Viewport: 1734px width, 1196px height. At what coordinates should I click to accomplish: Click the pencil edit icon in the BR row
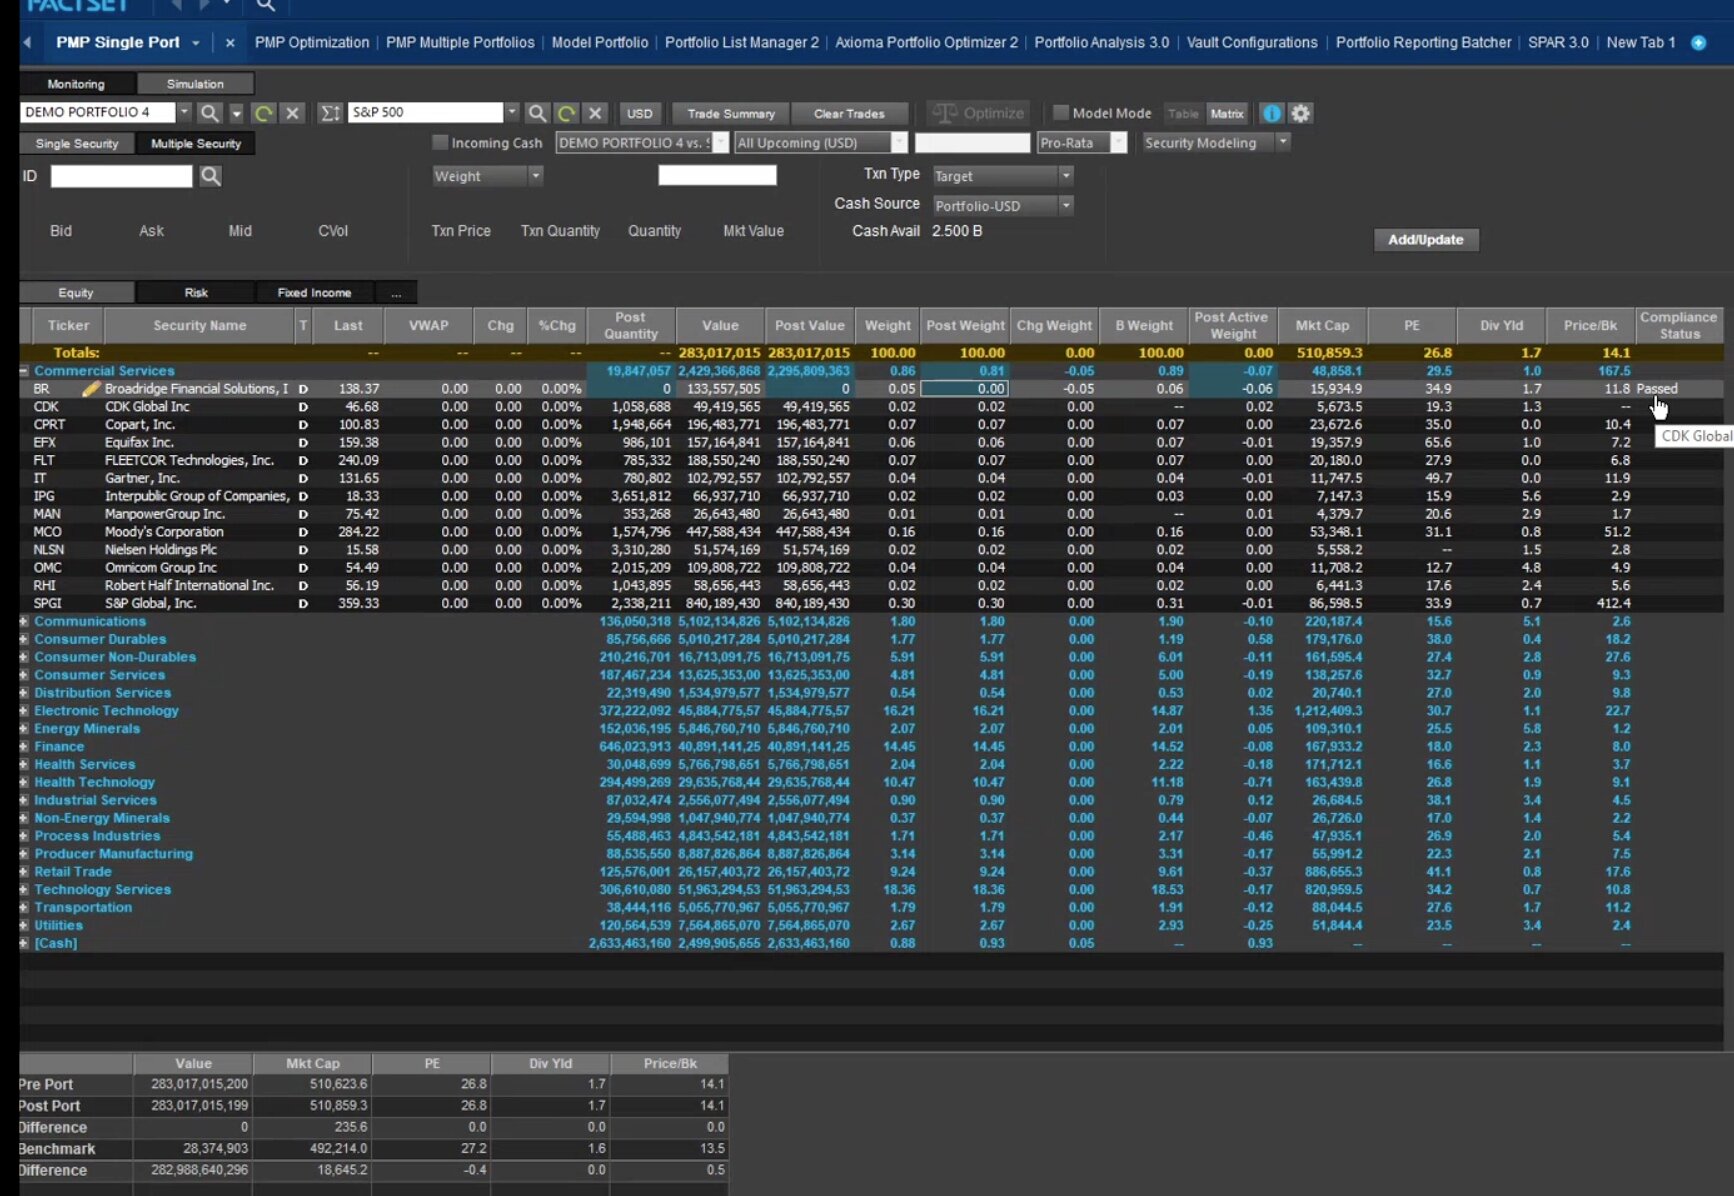[x=90, y=389]
